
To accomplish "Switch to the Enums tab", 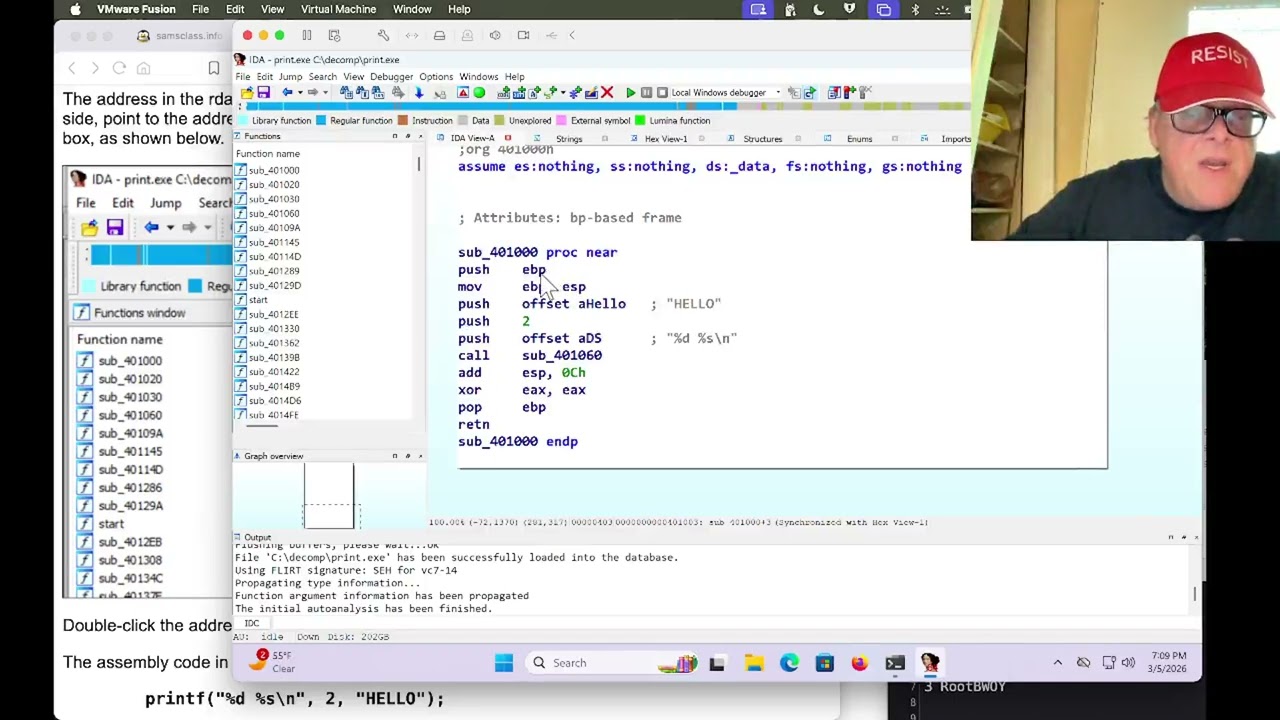I will click(x=859, y=139).
